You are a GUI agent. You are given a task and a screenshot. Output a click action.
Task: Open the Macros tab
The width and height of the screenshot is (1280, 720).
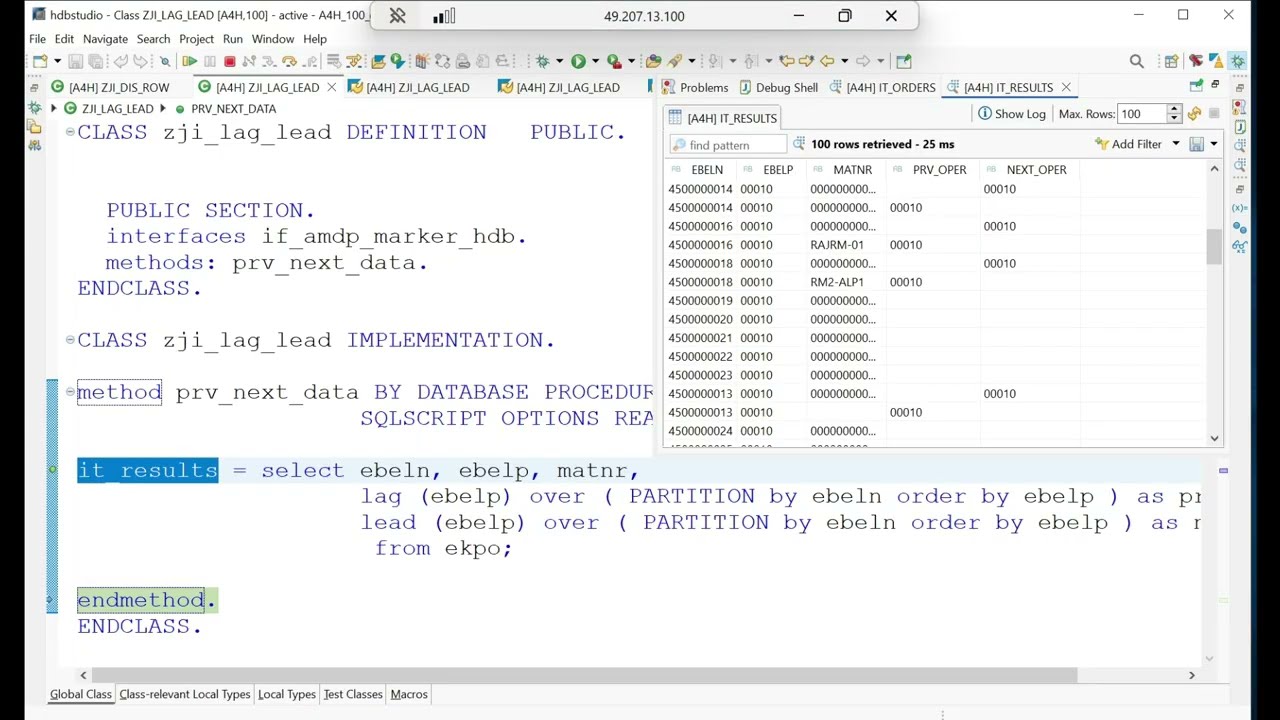coord(409,694)
